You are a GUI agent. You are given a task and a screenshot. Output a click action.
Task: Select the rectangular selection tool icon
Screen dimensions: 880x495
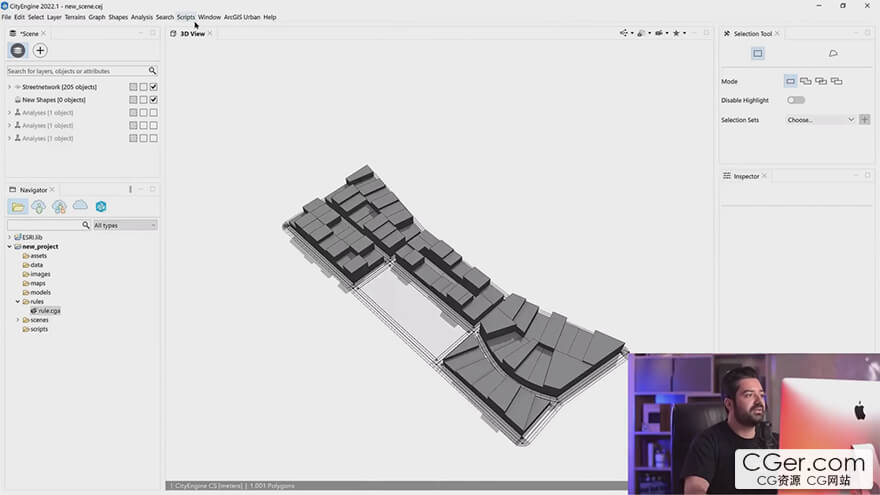pos(757,53)
